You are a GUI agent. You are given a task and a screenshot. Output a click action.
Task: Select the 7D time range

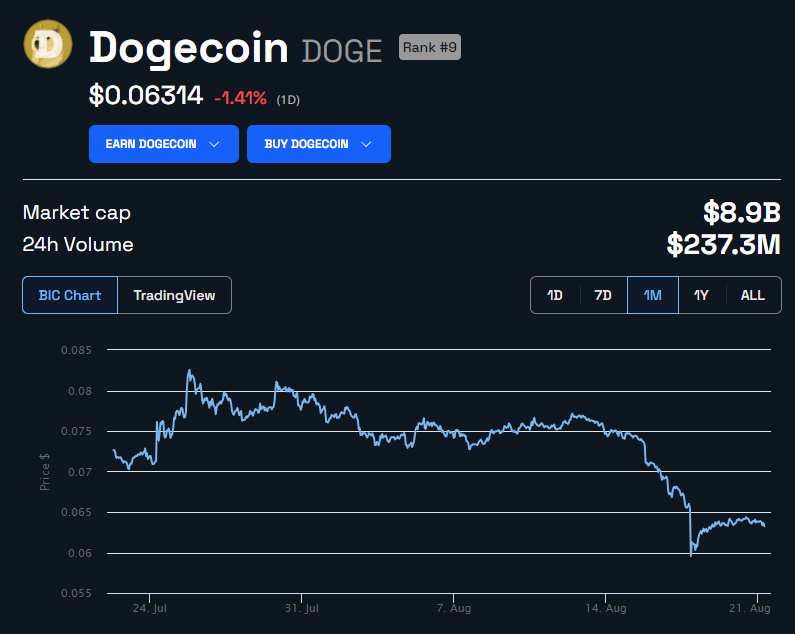click(x=603, y=295)
